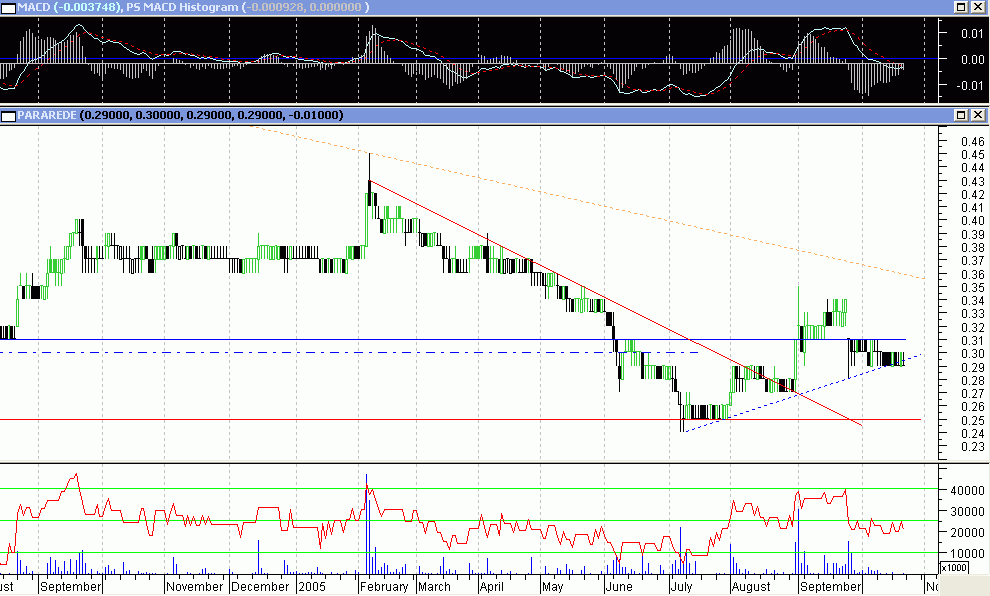Screen dimensions: 990x596
Task: Click the MACD pane title icon
Action: (8, 8)
